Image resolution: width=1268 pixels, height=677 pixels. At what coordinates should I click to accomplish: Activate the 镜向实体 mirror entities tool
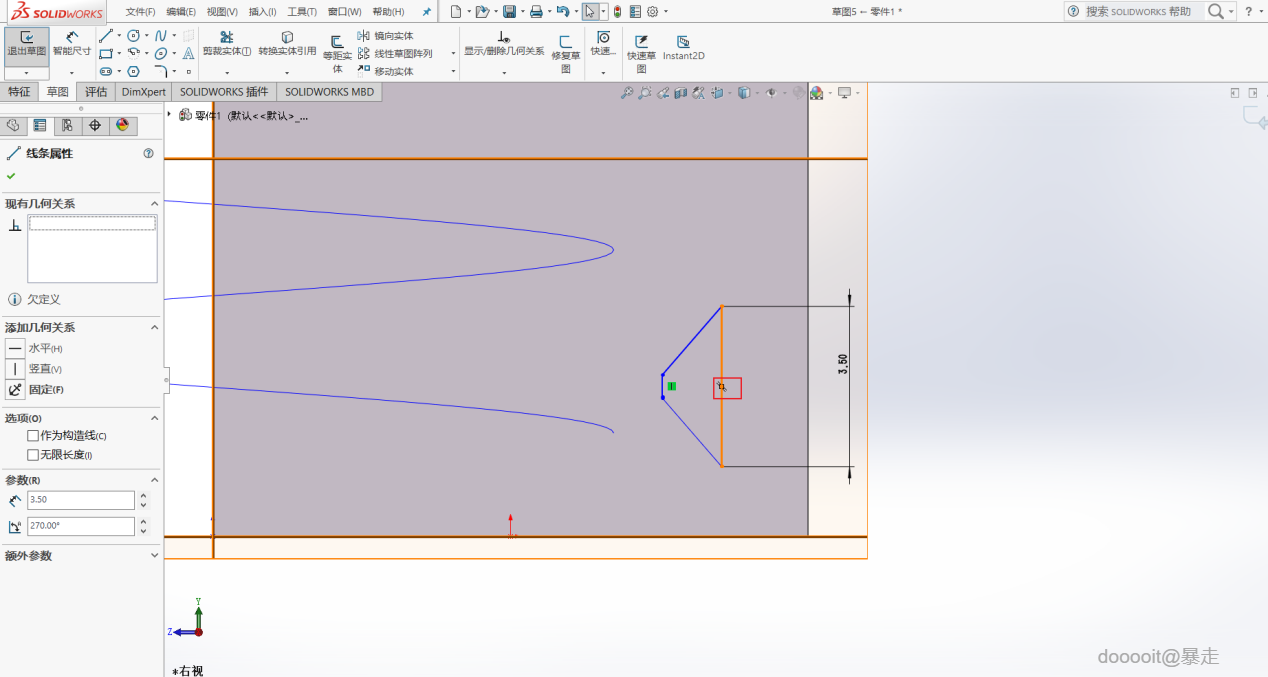[x=385, y=36]
